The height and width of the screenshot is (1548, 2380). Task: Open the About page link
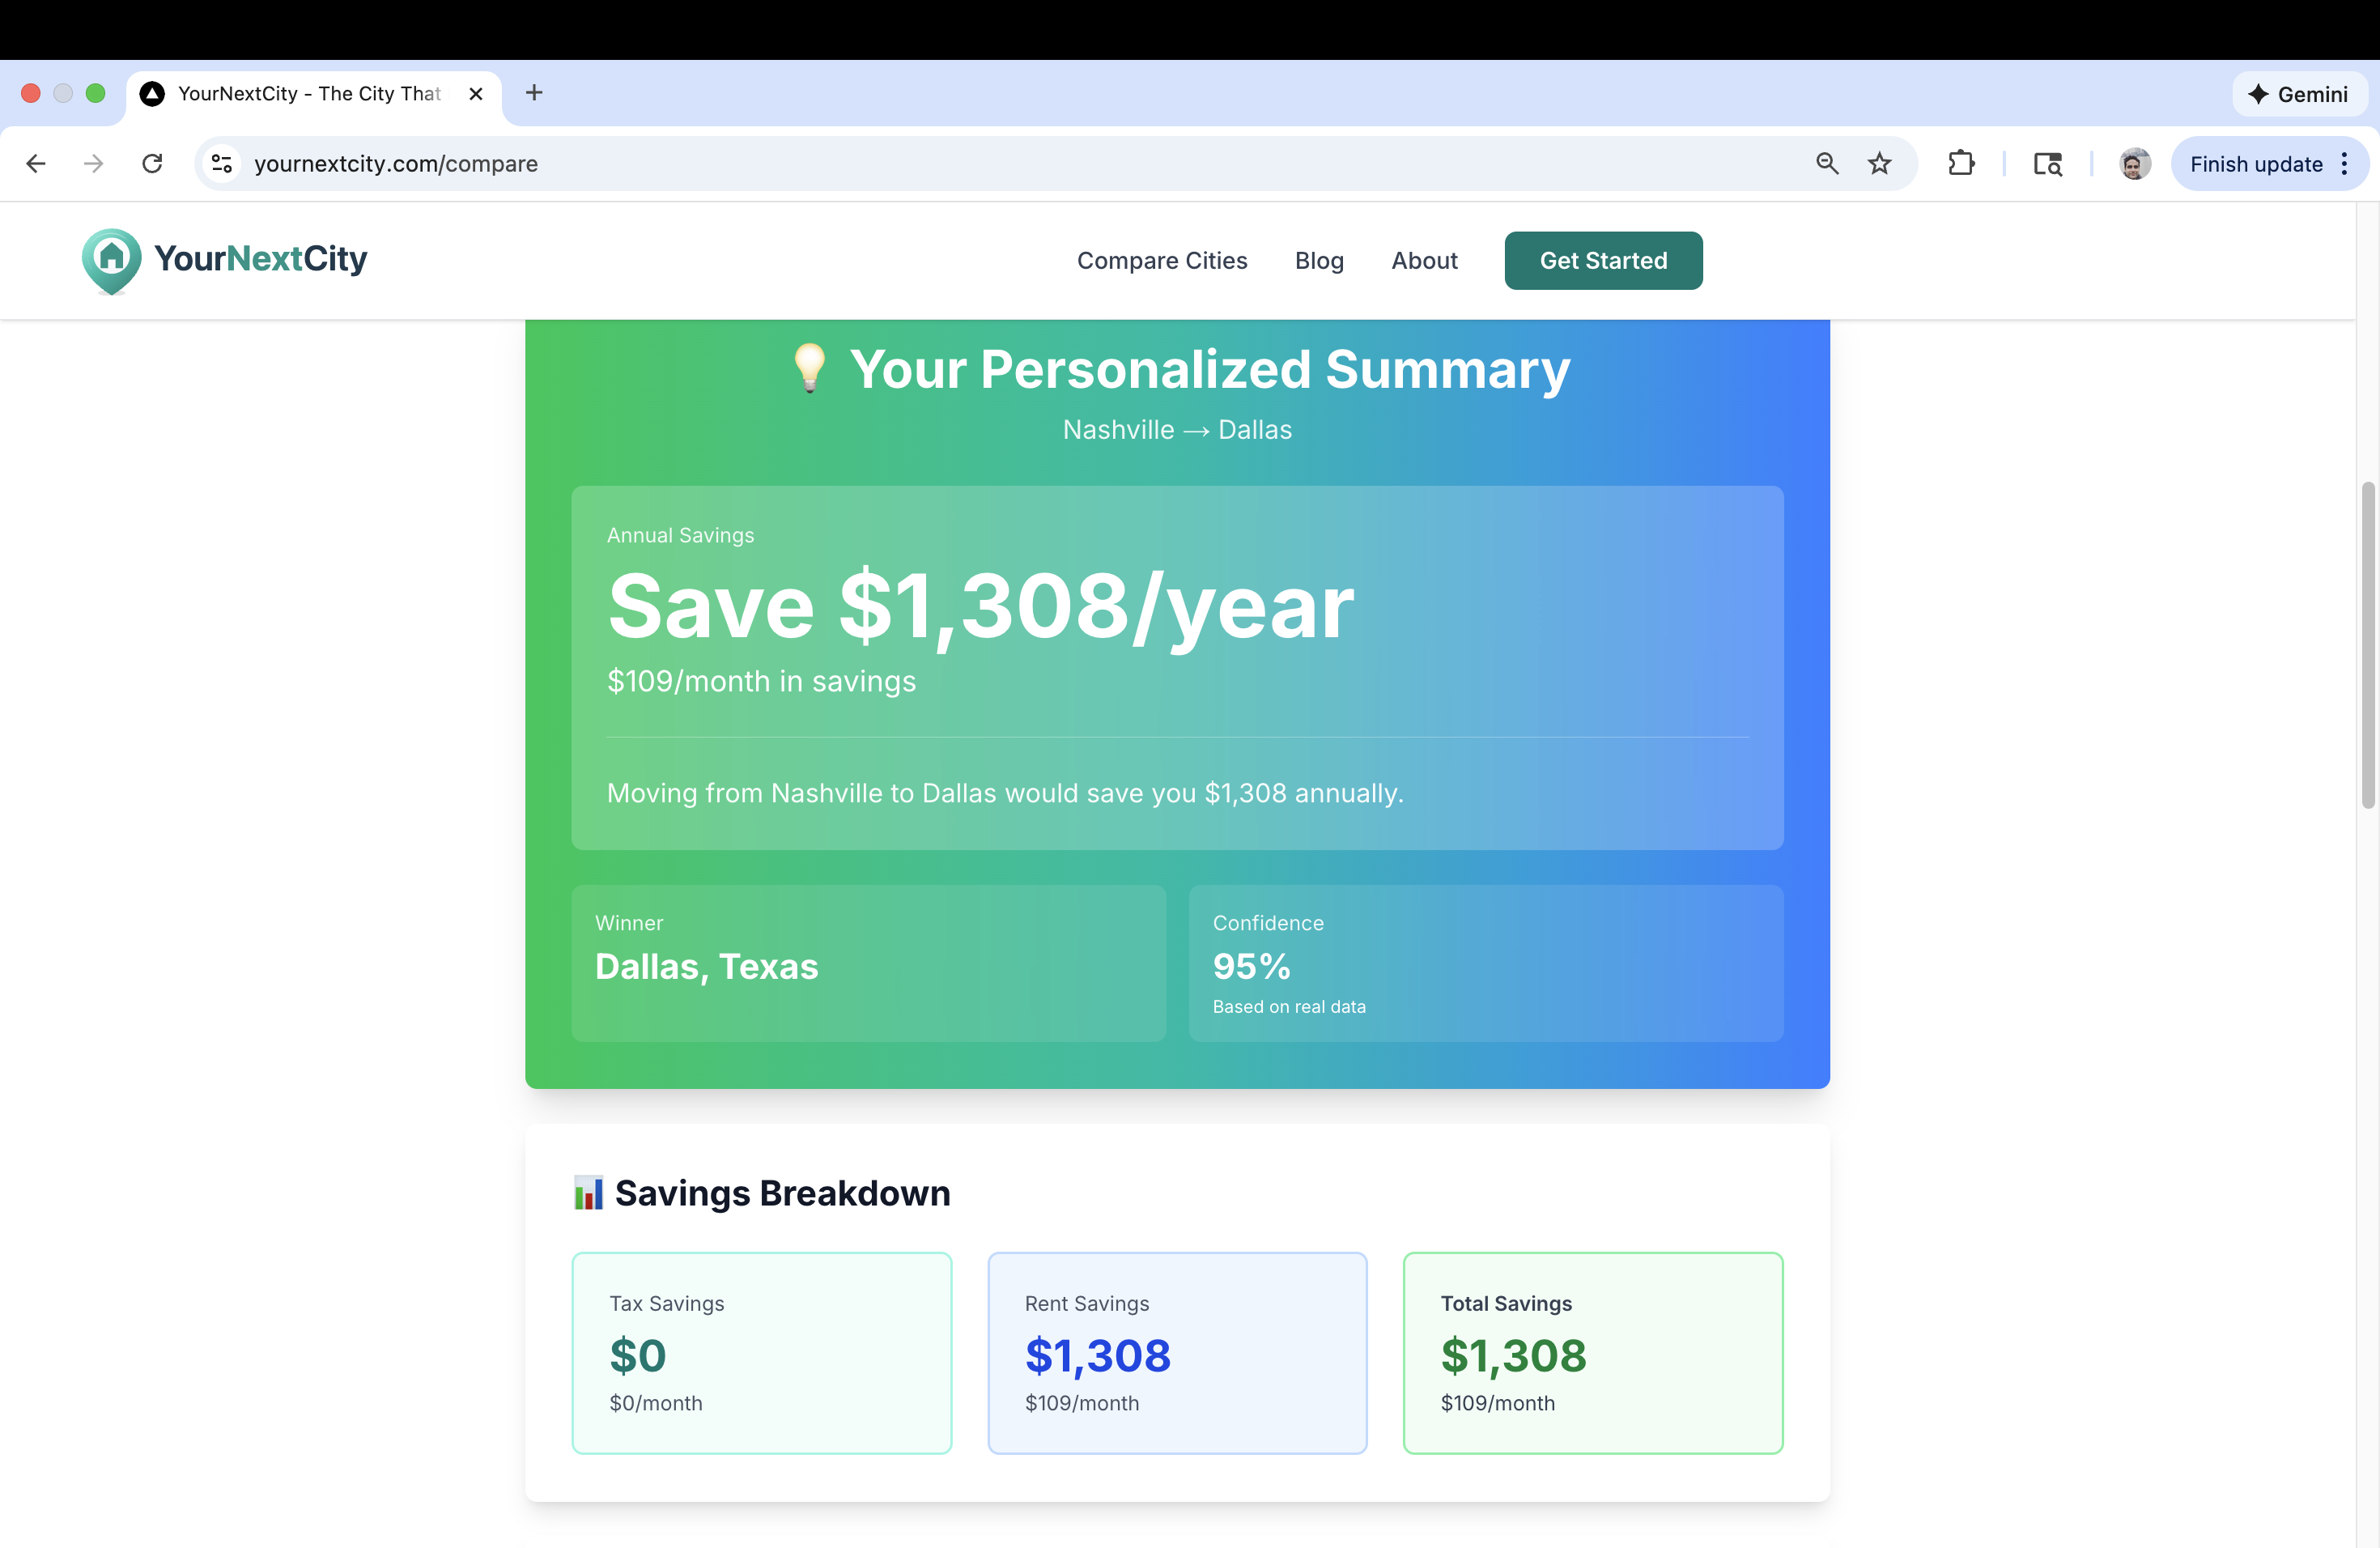tap(1424, 260)
